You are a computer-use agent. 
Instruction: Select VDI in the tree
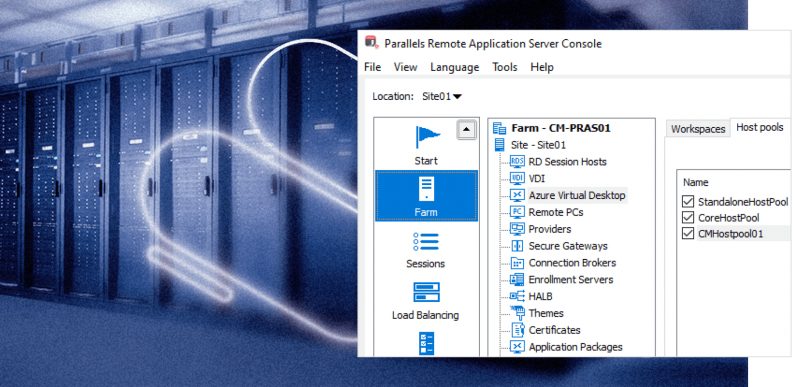(537, 178)
